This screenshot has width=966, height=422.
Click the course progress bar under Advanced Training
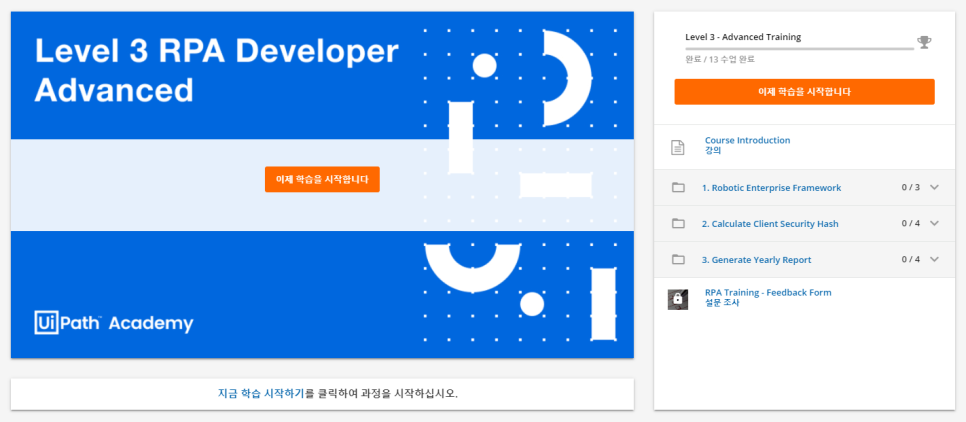[800, 48]
